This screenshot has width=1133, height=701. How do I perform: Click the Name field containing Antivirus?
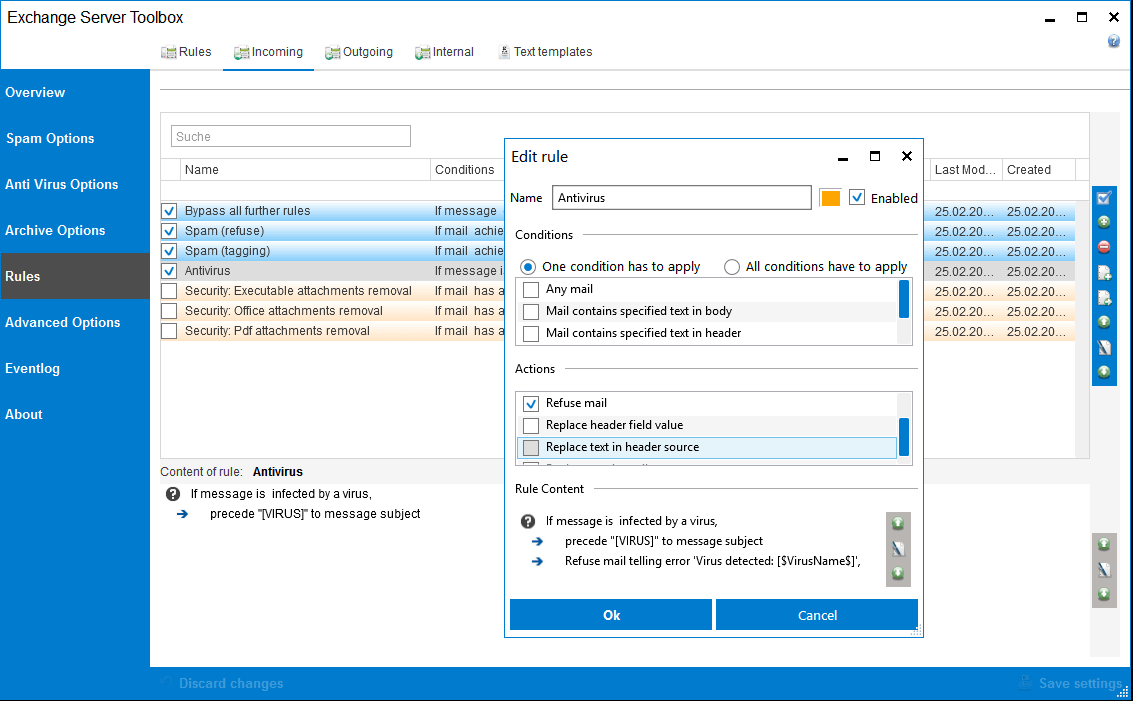(681, 198)
